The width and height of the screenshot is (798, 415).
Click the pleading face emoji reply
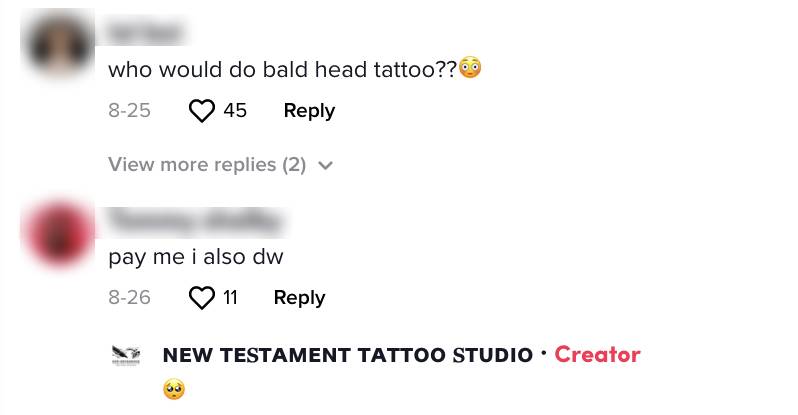pos(174,390)
